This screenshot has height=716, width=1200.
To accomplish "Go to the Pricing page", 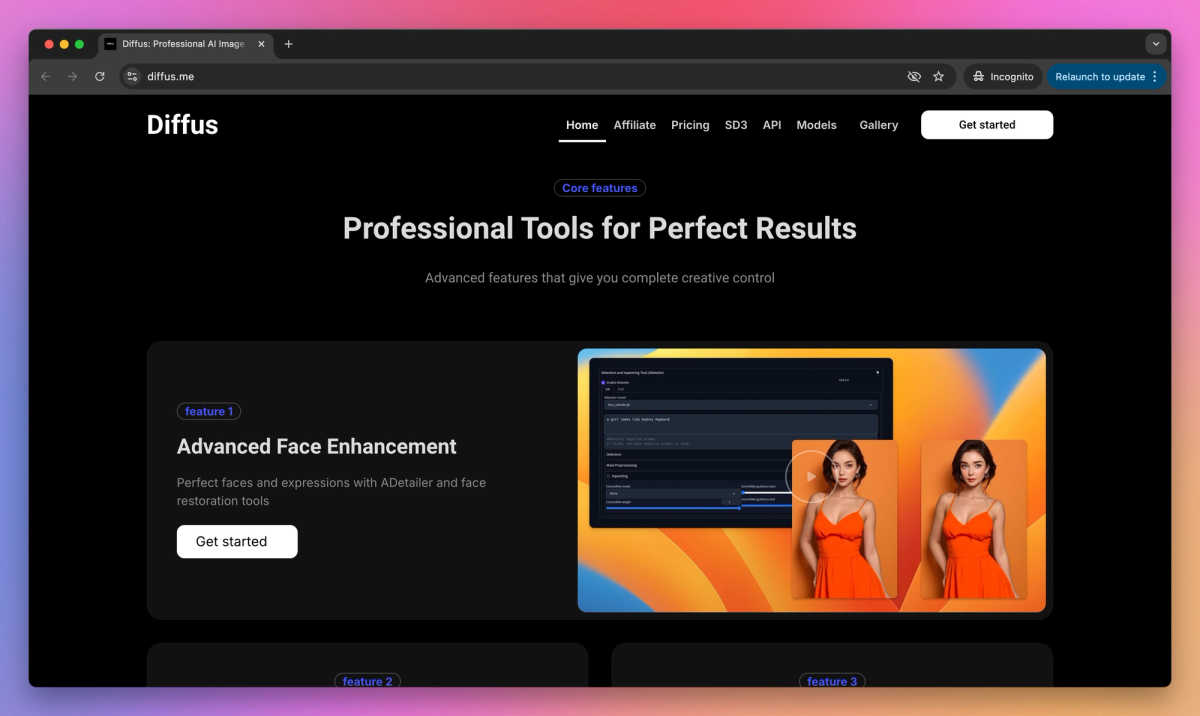I will click(x=690, y=125).
